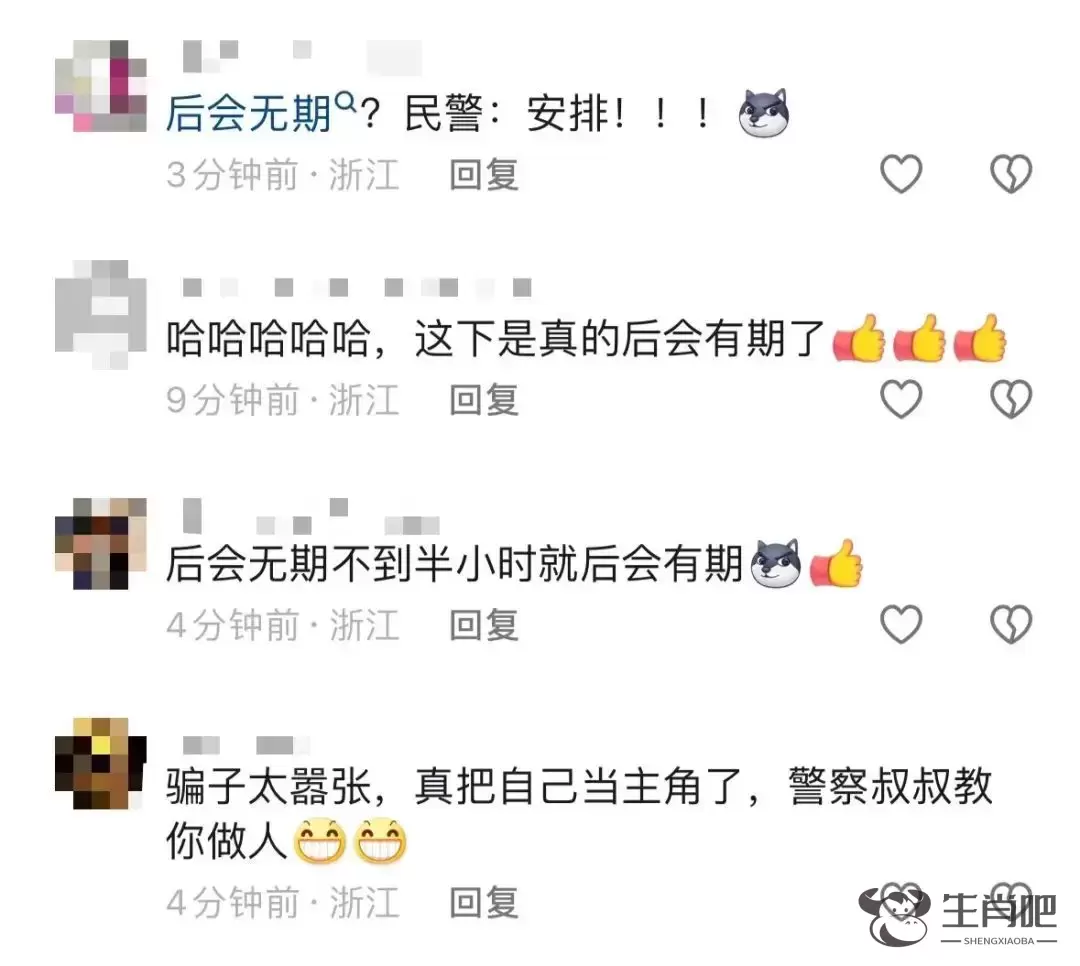Like the first comment about 民警 安排
This screenshot has width=1080, height=966.
[901, 174]
